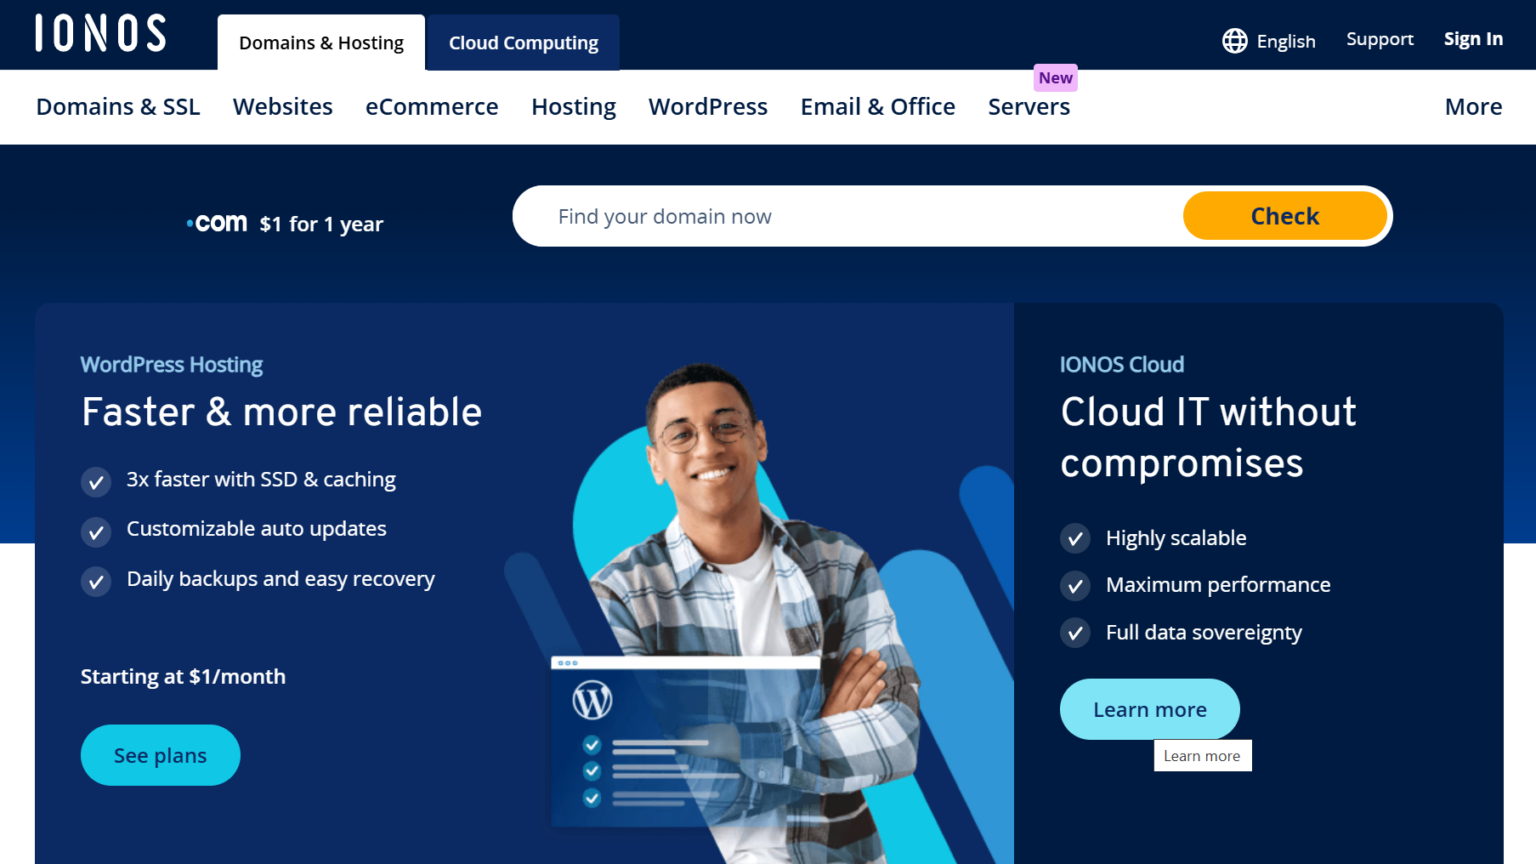This screenshot has width=1536, height=864.
Task: Click the IONOS logo
Action: pos(99,33)
